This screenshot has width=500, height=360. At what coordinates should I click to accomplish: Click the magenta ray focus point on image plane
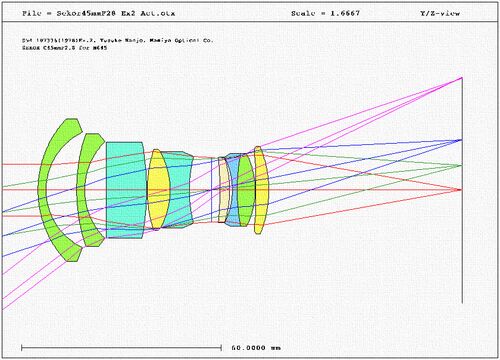[x=462, y=78]
